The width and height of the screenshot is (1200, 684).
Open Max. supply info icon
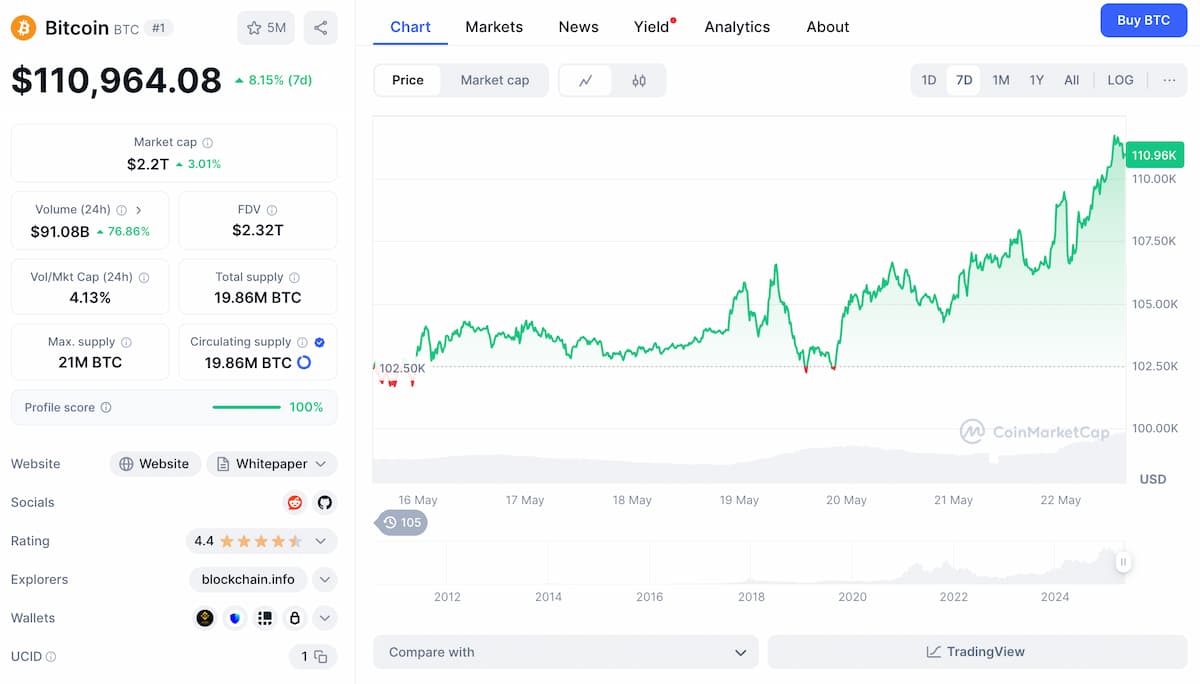126,342
